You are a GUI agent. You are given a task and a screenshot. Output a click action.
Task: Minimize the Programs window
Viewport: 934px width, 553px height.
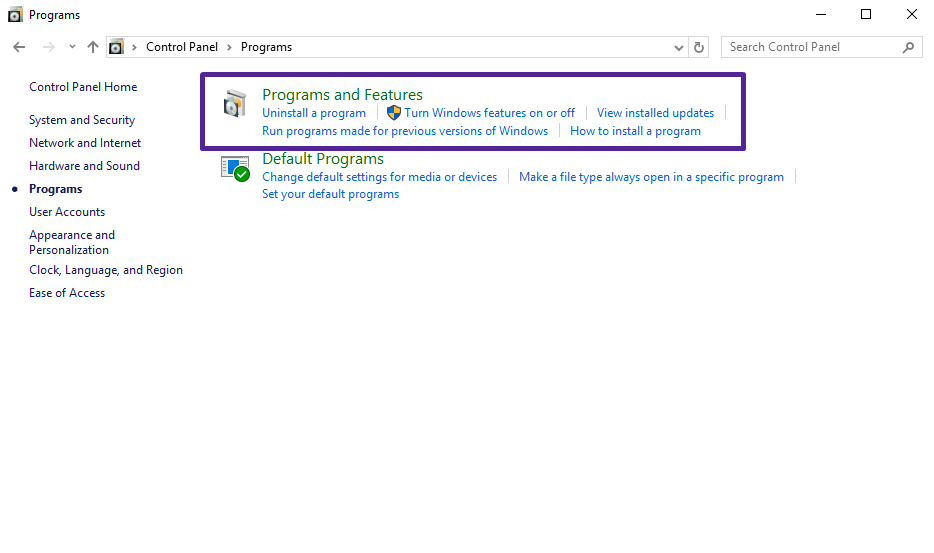coord(821,14)
